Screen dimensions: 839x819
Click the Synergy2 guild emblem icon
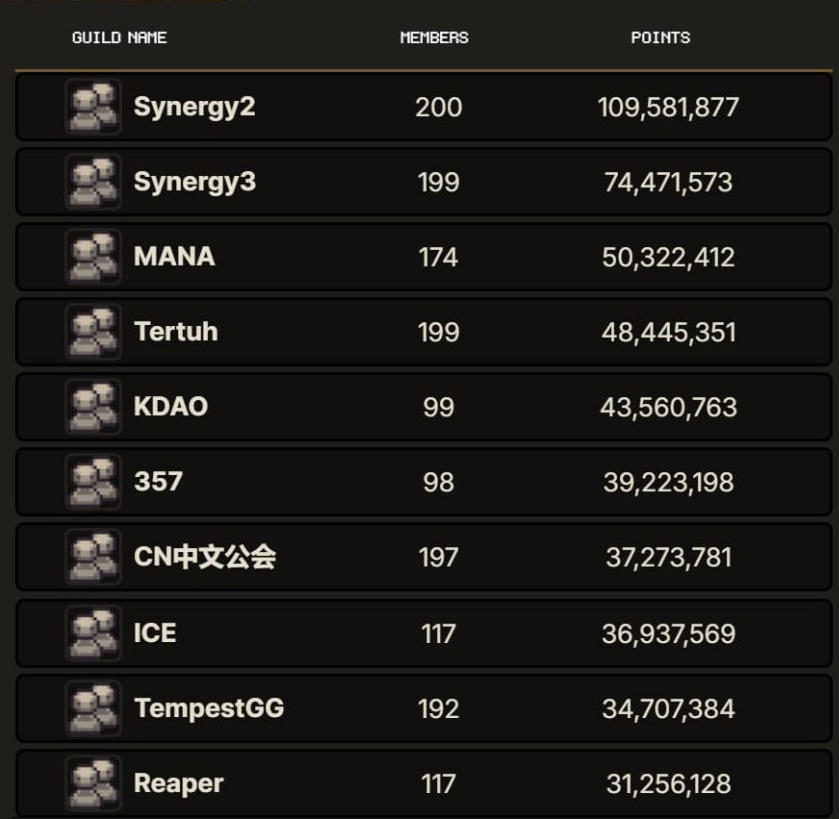coord(91,106)
